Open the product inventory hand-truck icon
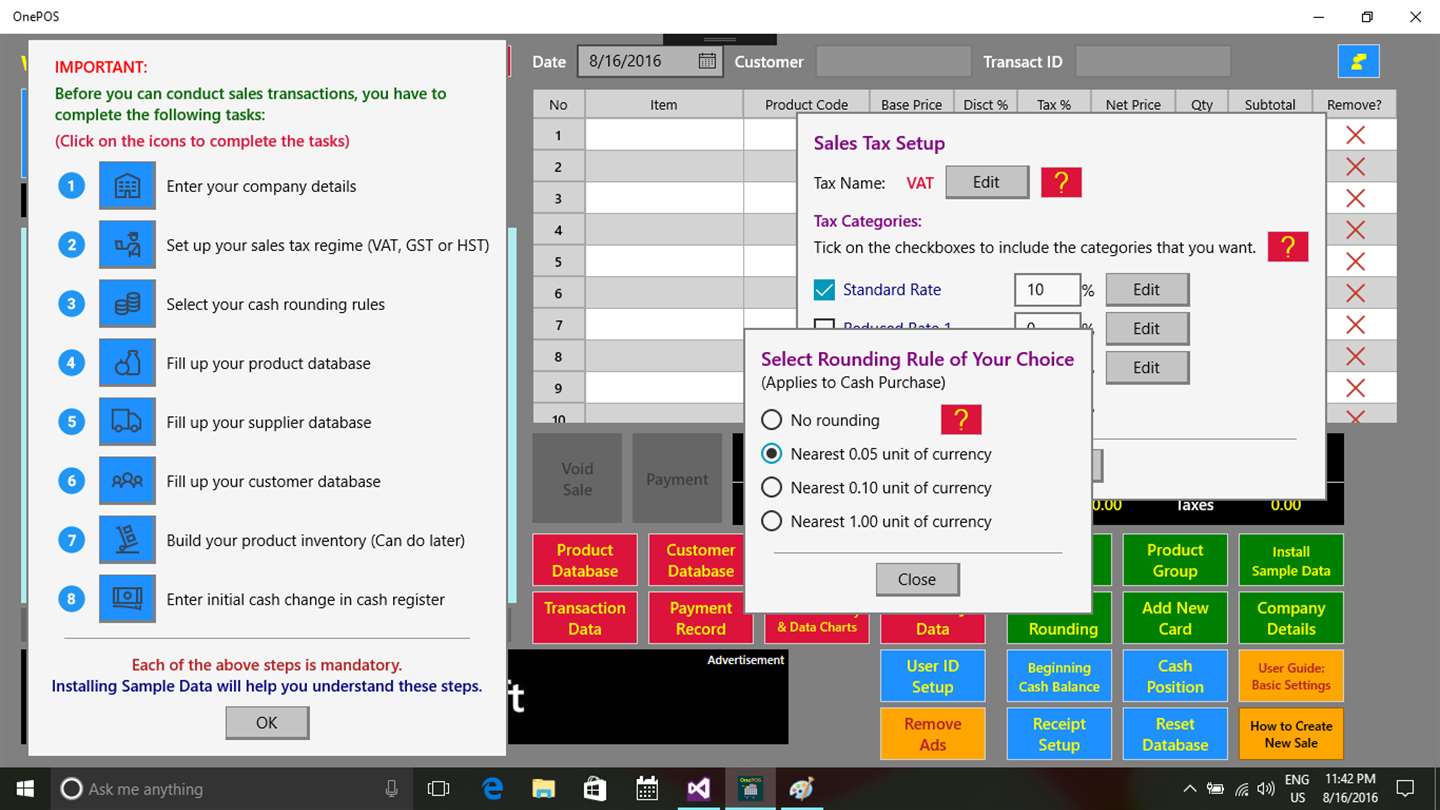The height and width of the screenshot is (810, 1440). pyautogui.click(x=127, y=540)
